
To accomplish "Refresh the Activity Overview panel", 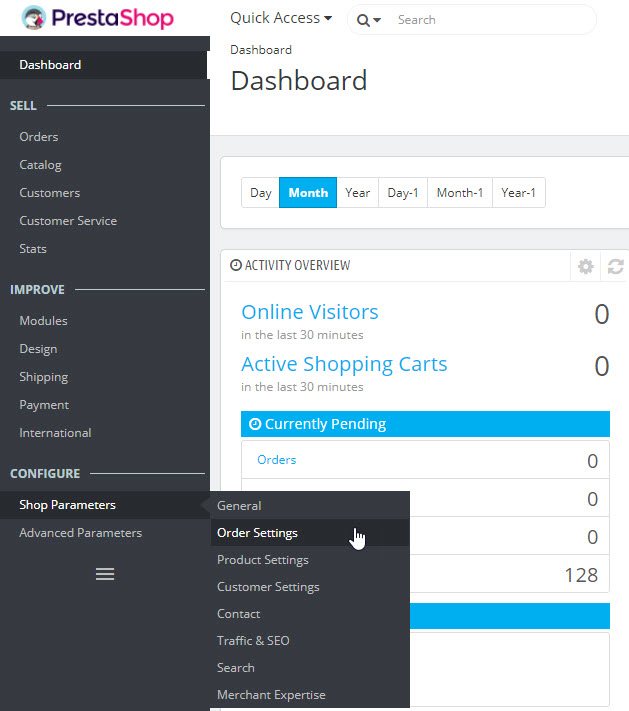I will (x=616, y=266).
